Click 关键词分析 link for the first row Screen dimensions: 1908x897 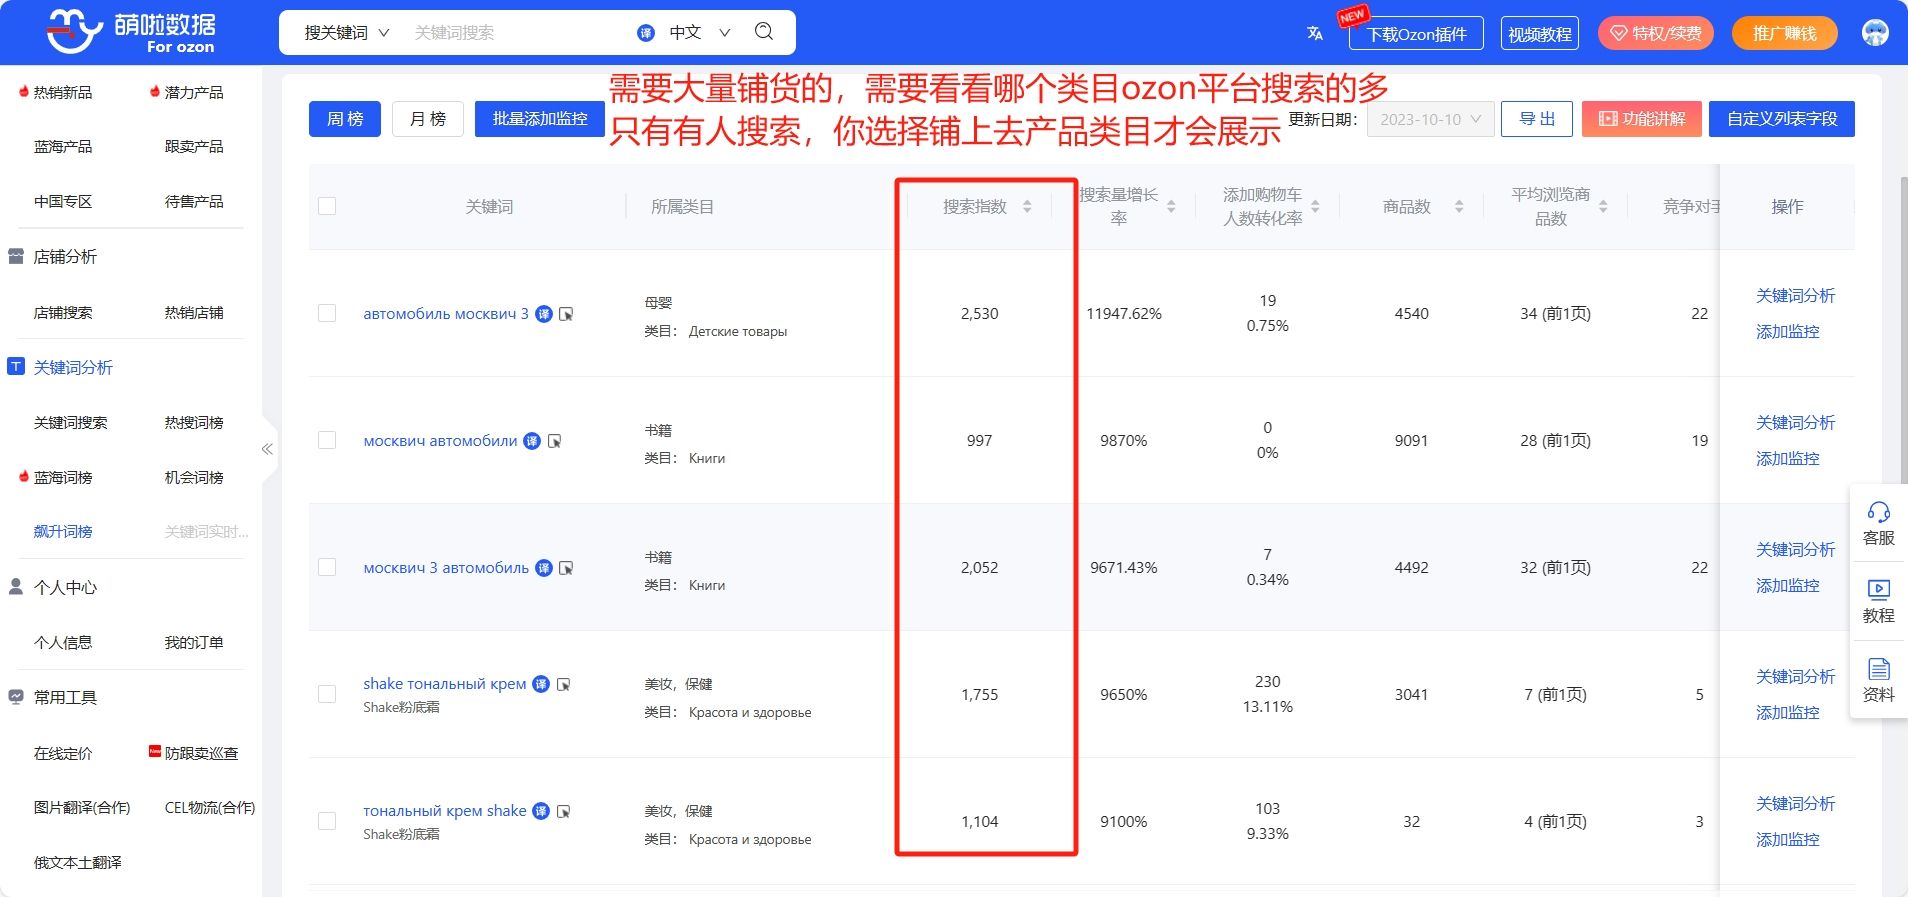1795,296
